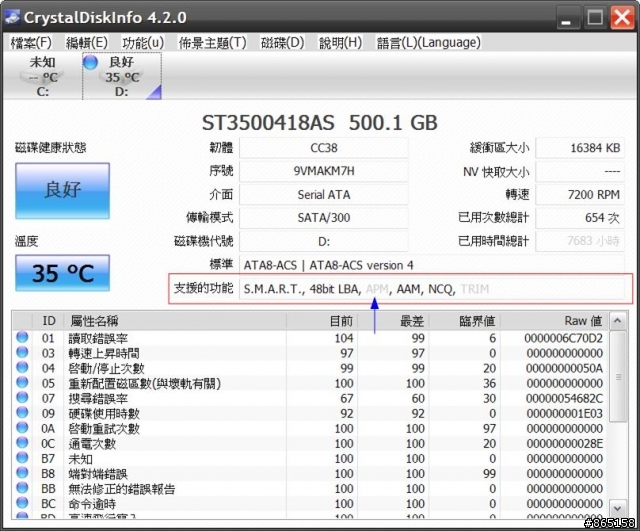Click status dot for attribute 0C 通電次數
The height and width of the screenshot is (531, 640).
[x=22, y=443]
